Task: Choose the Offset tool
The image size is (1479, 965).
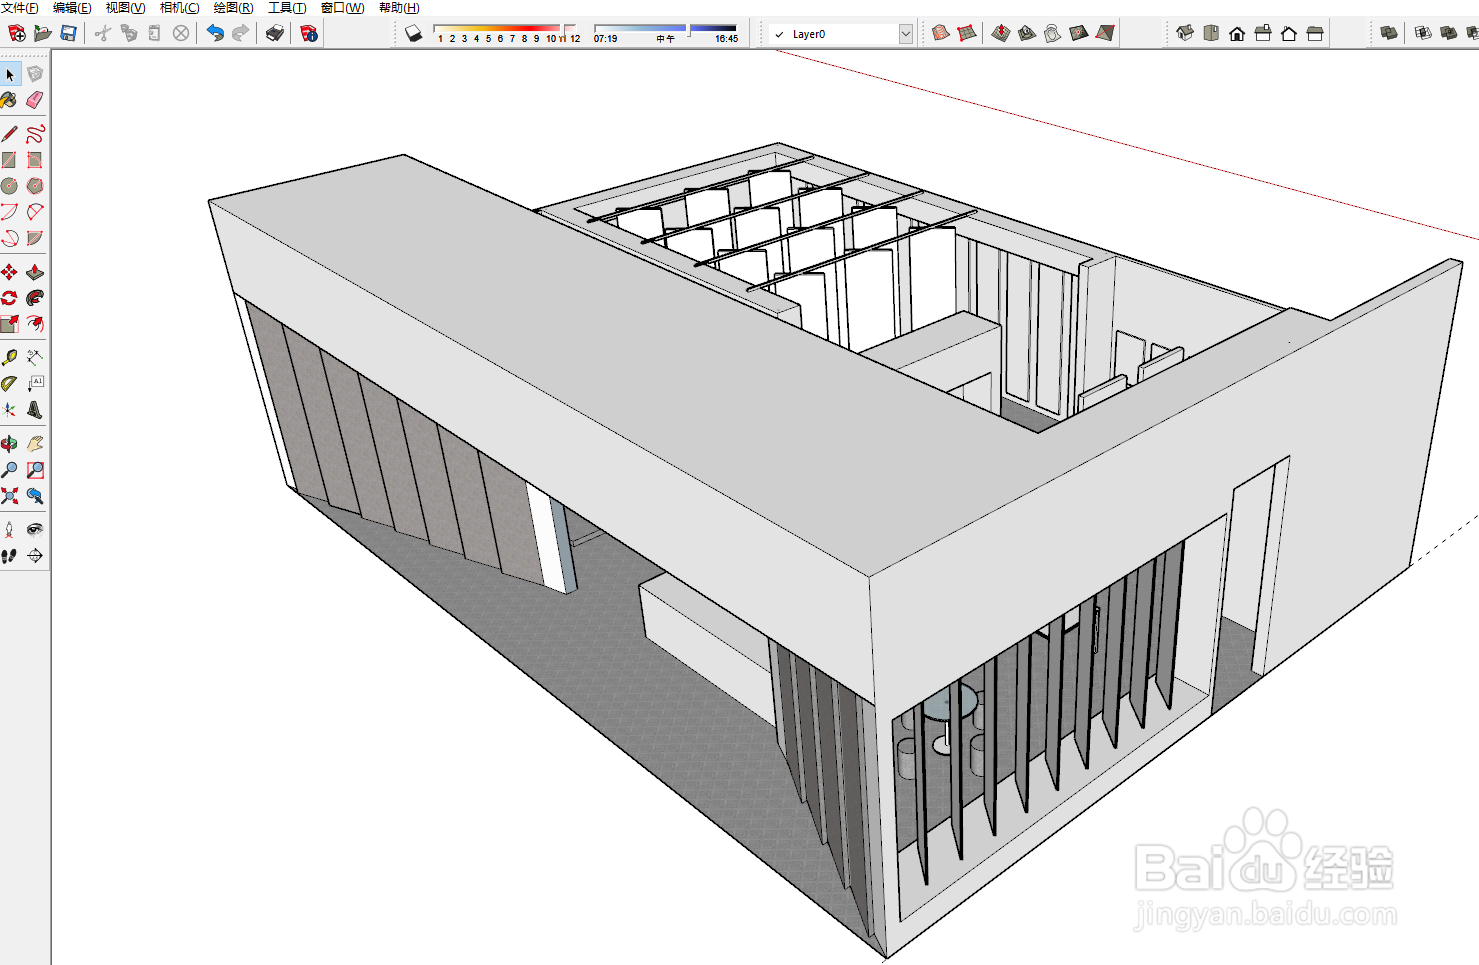Action: pos(35,324)
